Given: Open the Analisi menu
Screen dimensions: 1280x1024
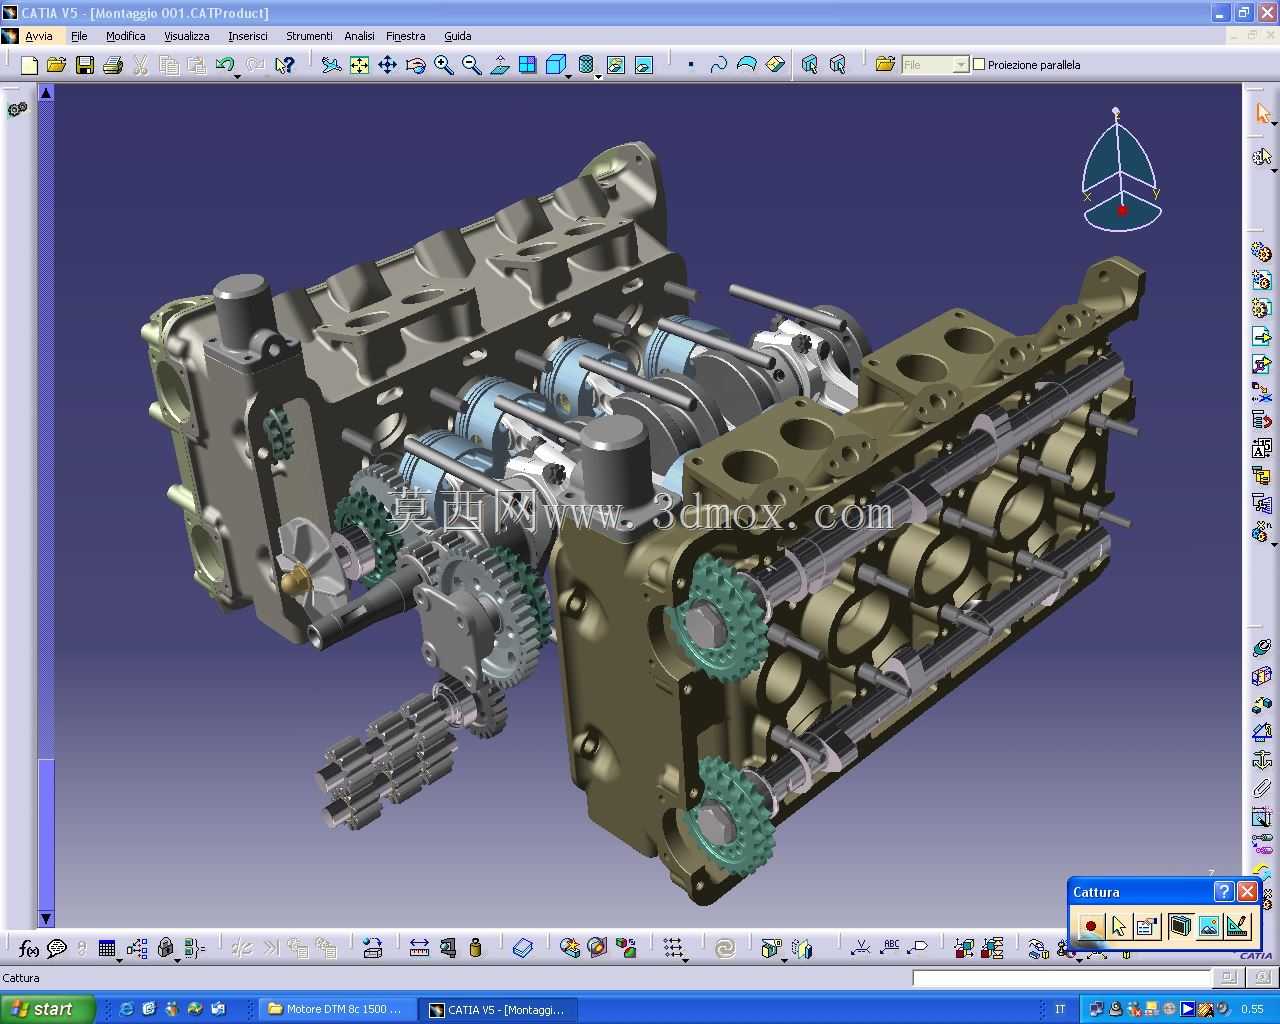Looking at the screenshot, I should tap(359, 36).
